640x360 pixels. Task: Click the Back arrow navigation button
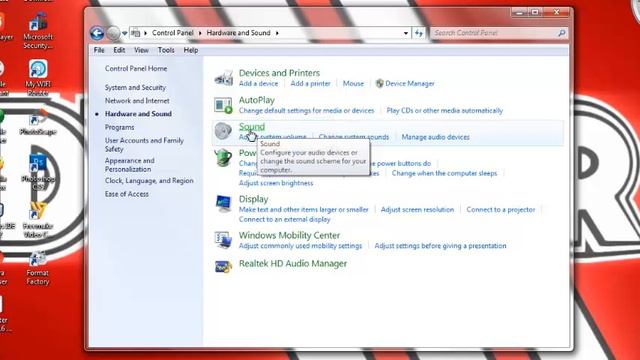[97, 33]
